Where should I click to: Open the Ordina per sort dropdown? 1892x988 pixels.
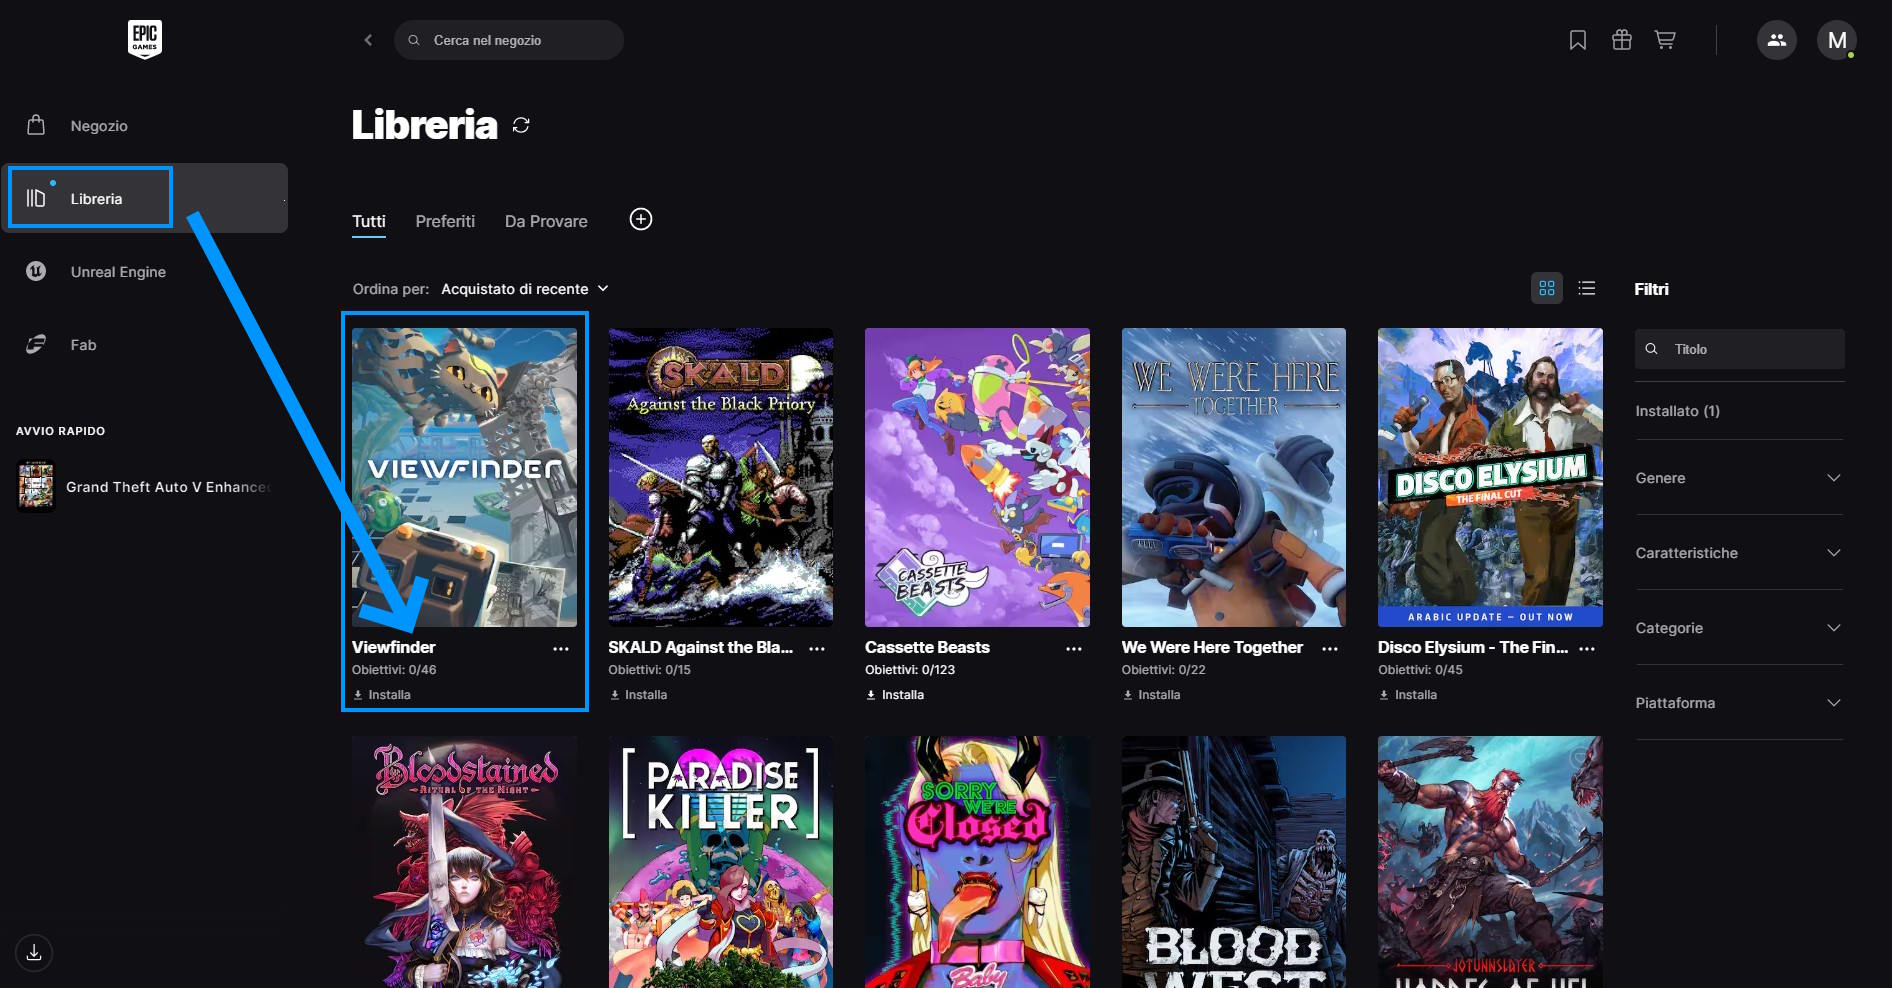click(524, 289)
